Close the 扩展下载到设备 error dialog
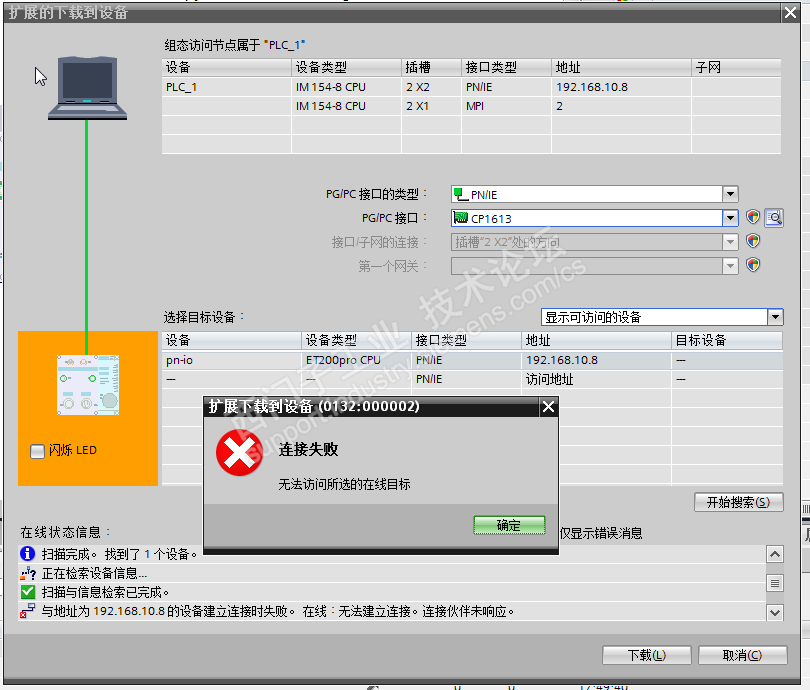The width and height of the screenshot is (810, 690). point(548,407)
